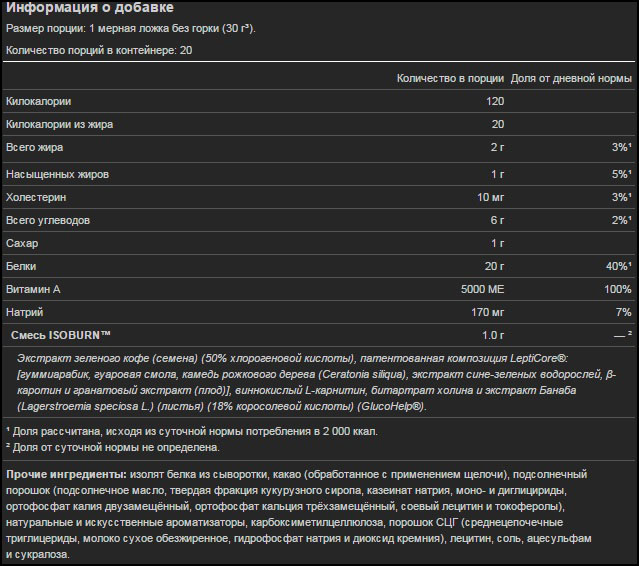Click the 'Доля от дневной нормы' header

571,78
